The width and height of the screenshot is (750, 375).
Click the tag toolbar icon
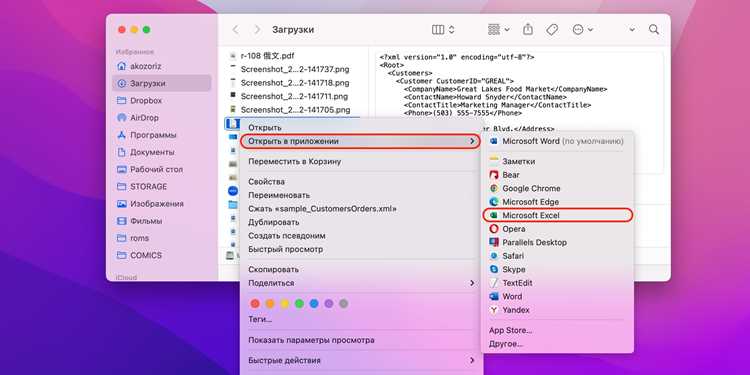(552, 30)
